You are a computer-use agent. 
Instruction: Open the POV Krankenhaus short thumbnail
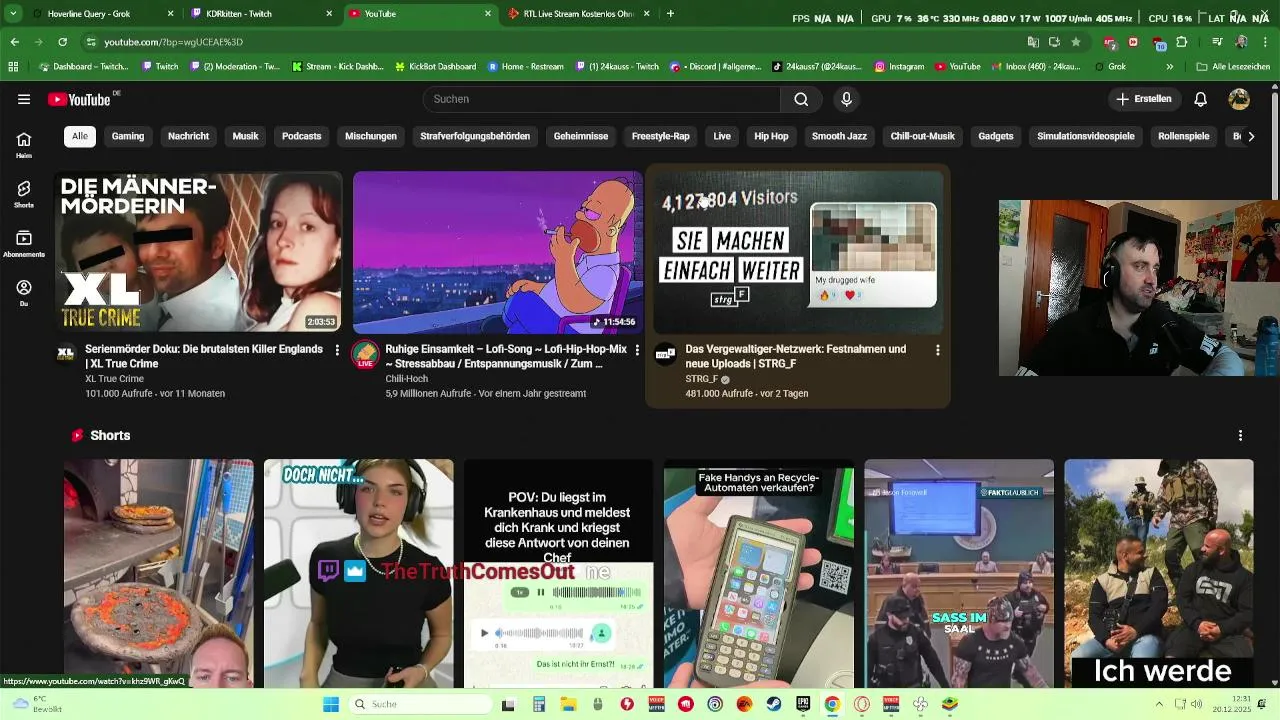tap(558, 574)
